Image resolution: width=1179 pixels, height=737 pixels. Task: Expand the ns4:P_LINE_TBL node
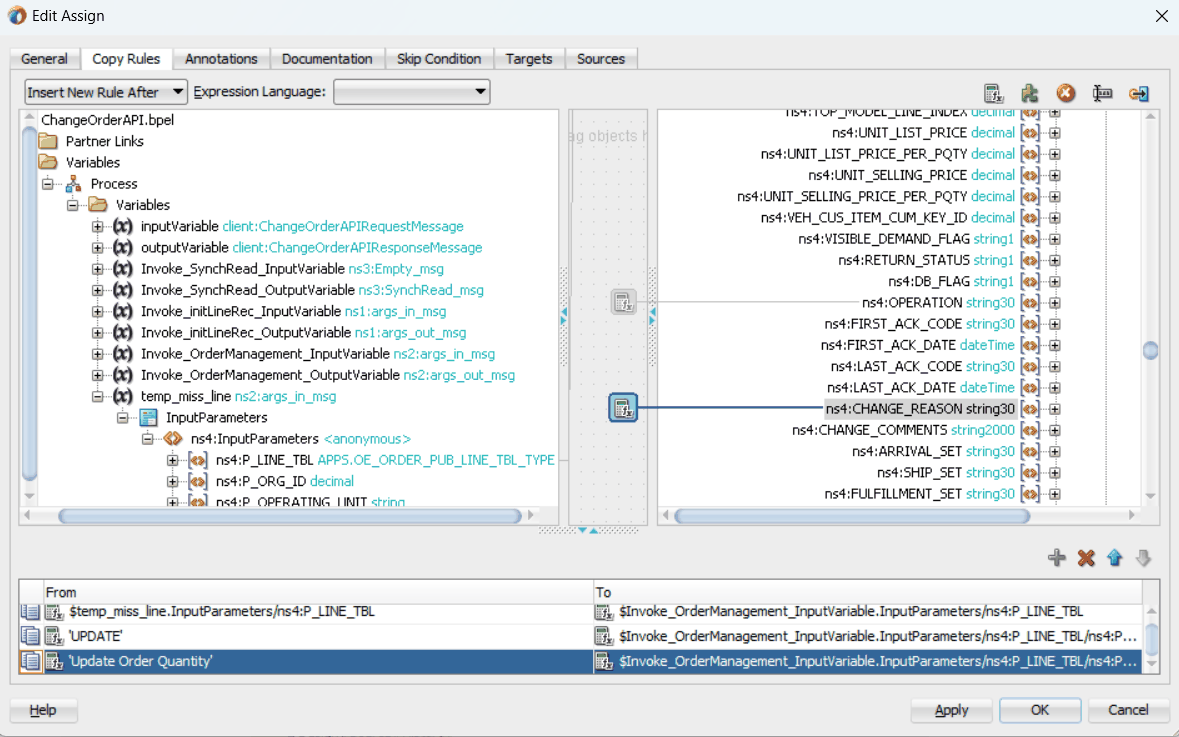tap(172, 460)
